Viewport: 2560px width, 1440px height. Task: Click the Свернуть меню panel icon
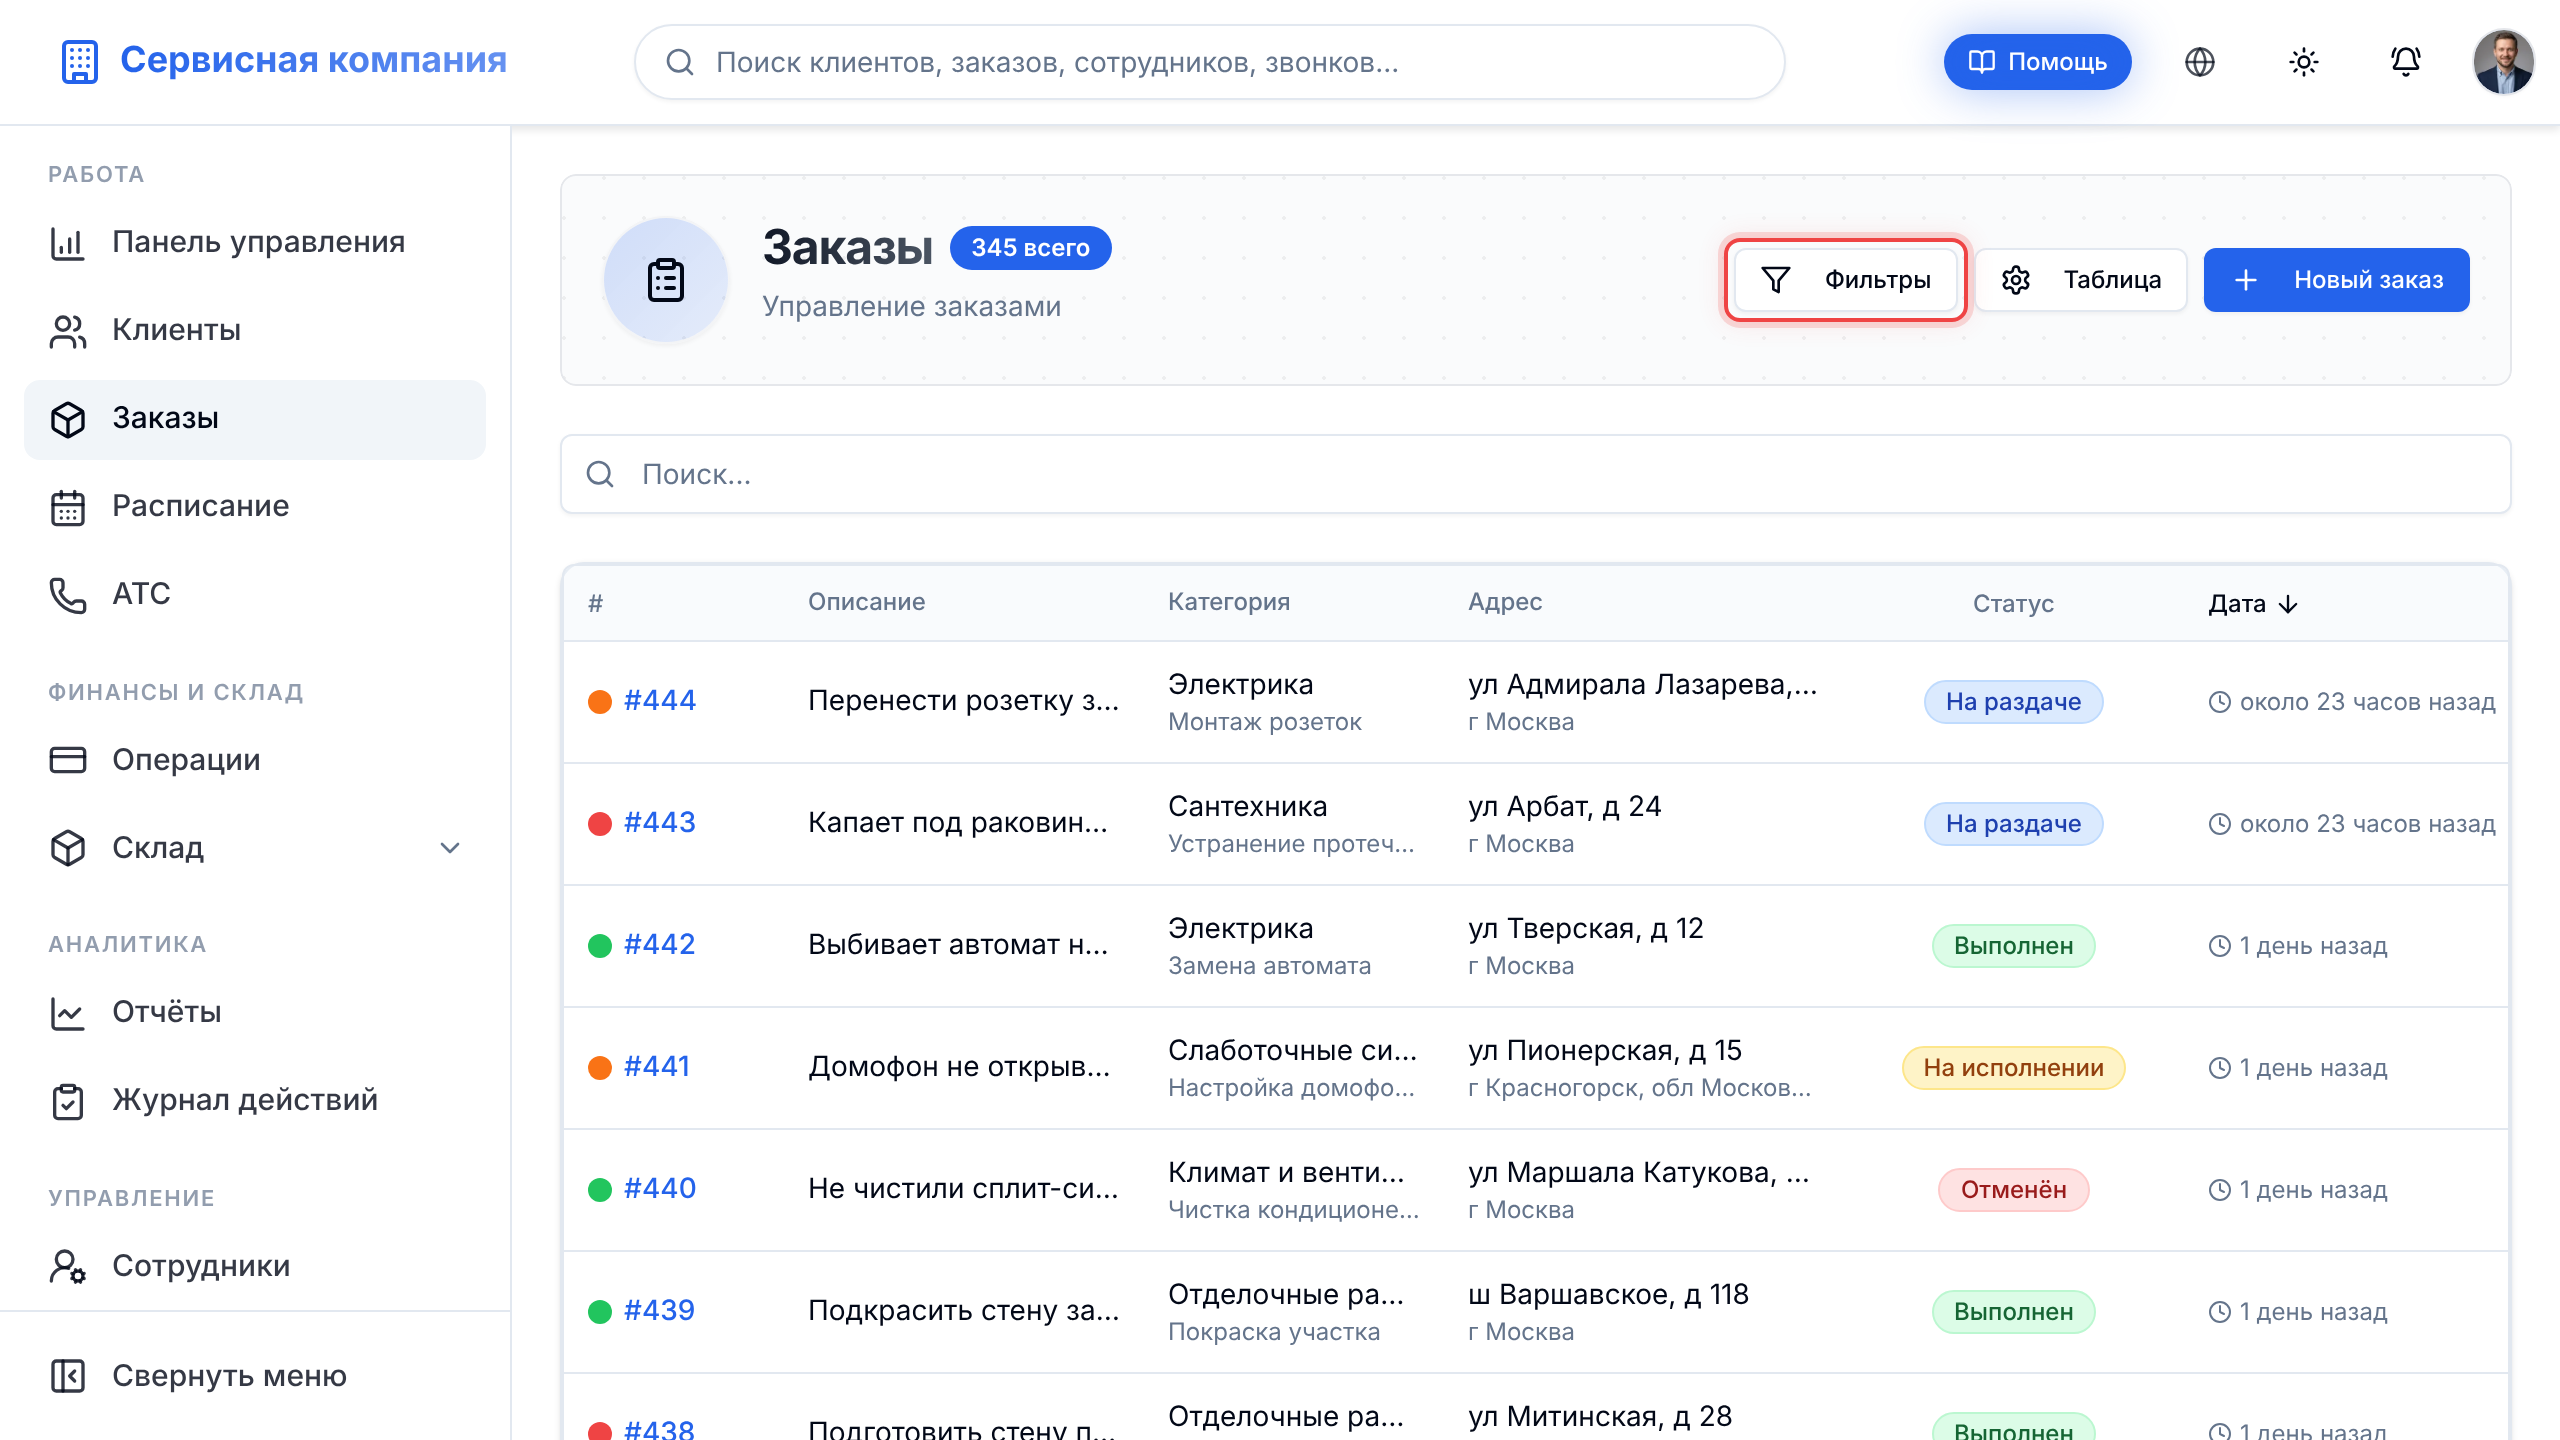68,1376
